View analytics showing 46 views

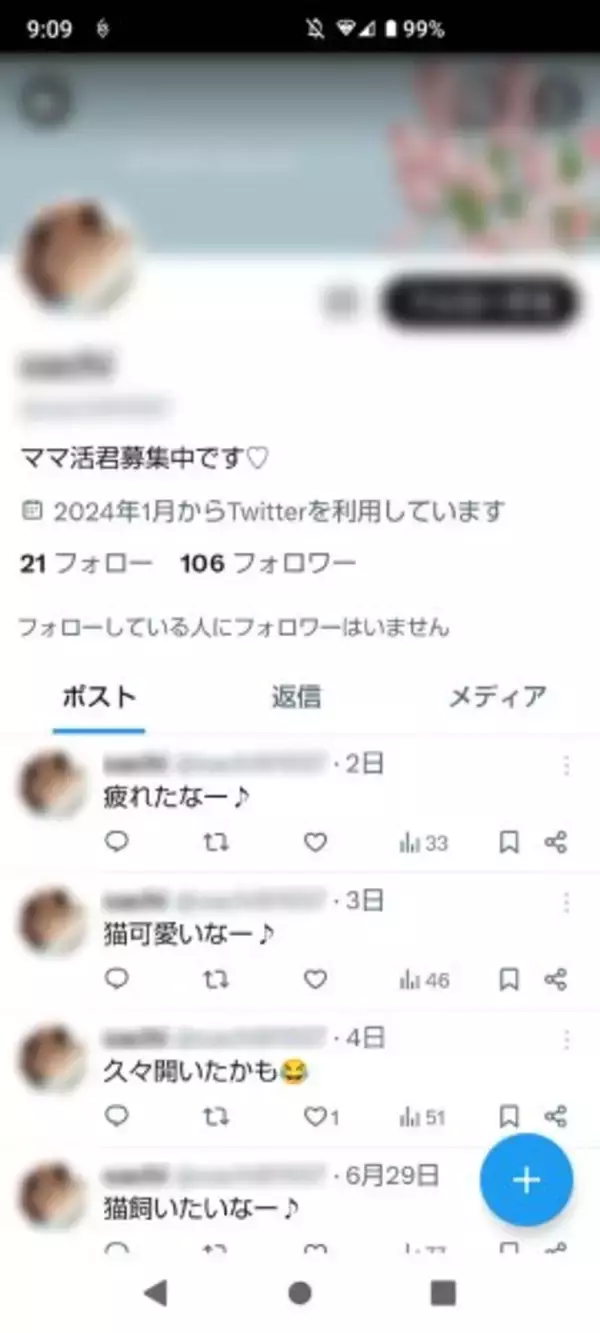tap(424, 980)
